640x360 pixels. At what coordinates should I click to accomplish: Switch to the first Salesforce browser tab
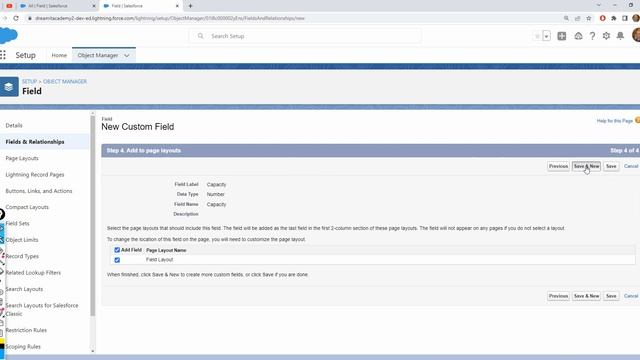pos(57,6)
